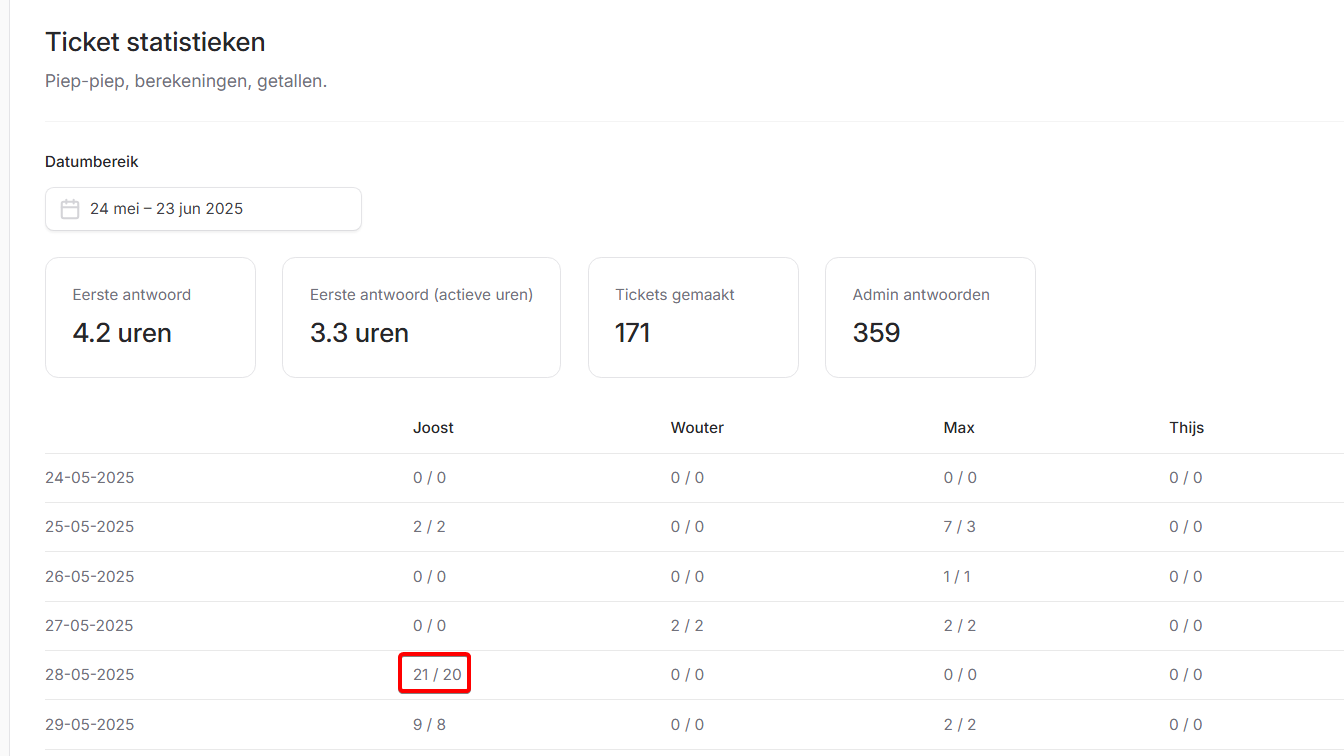Viewport: 1344px width, 756px height.
Task: Click the Datumbereik label
Action: click(92, 162)
